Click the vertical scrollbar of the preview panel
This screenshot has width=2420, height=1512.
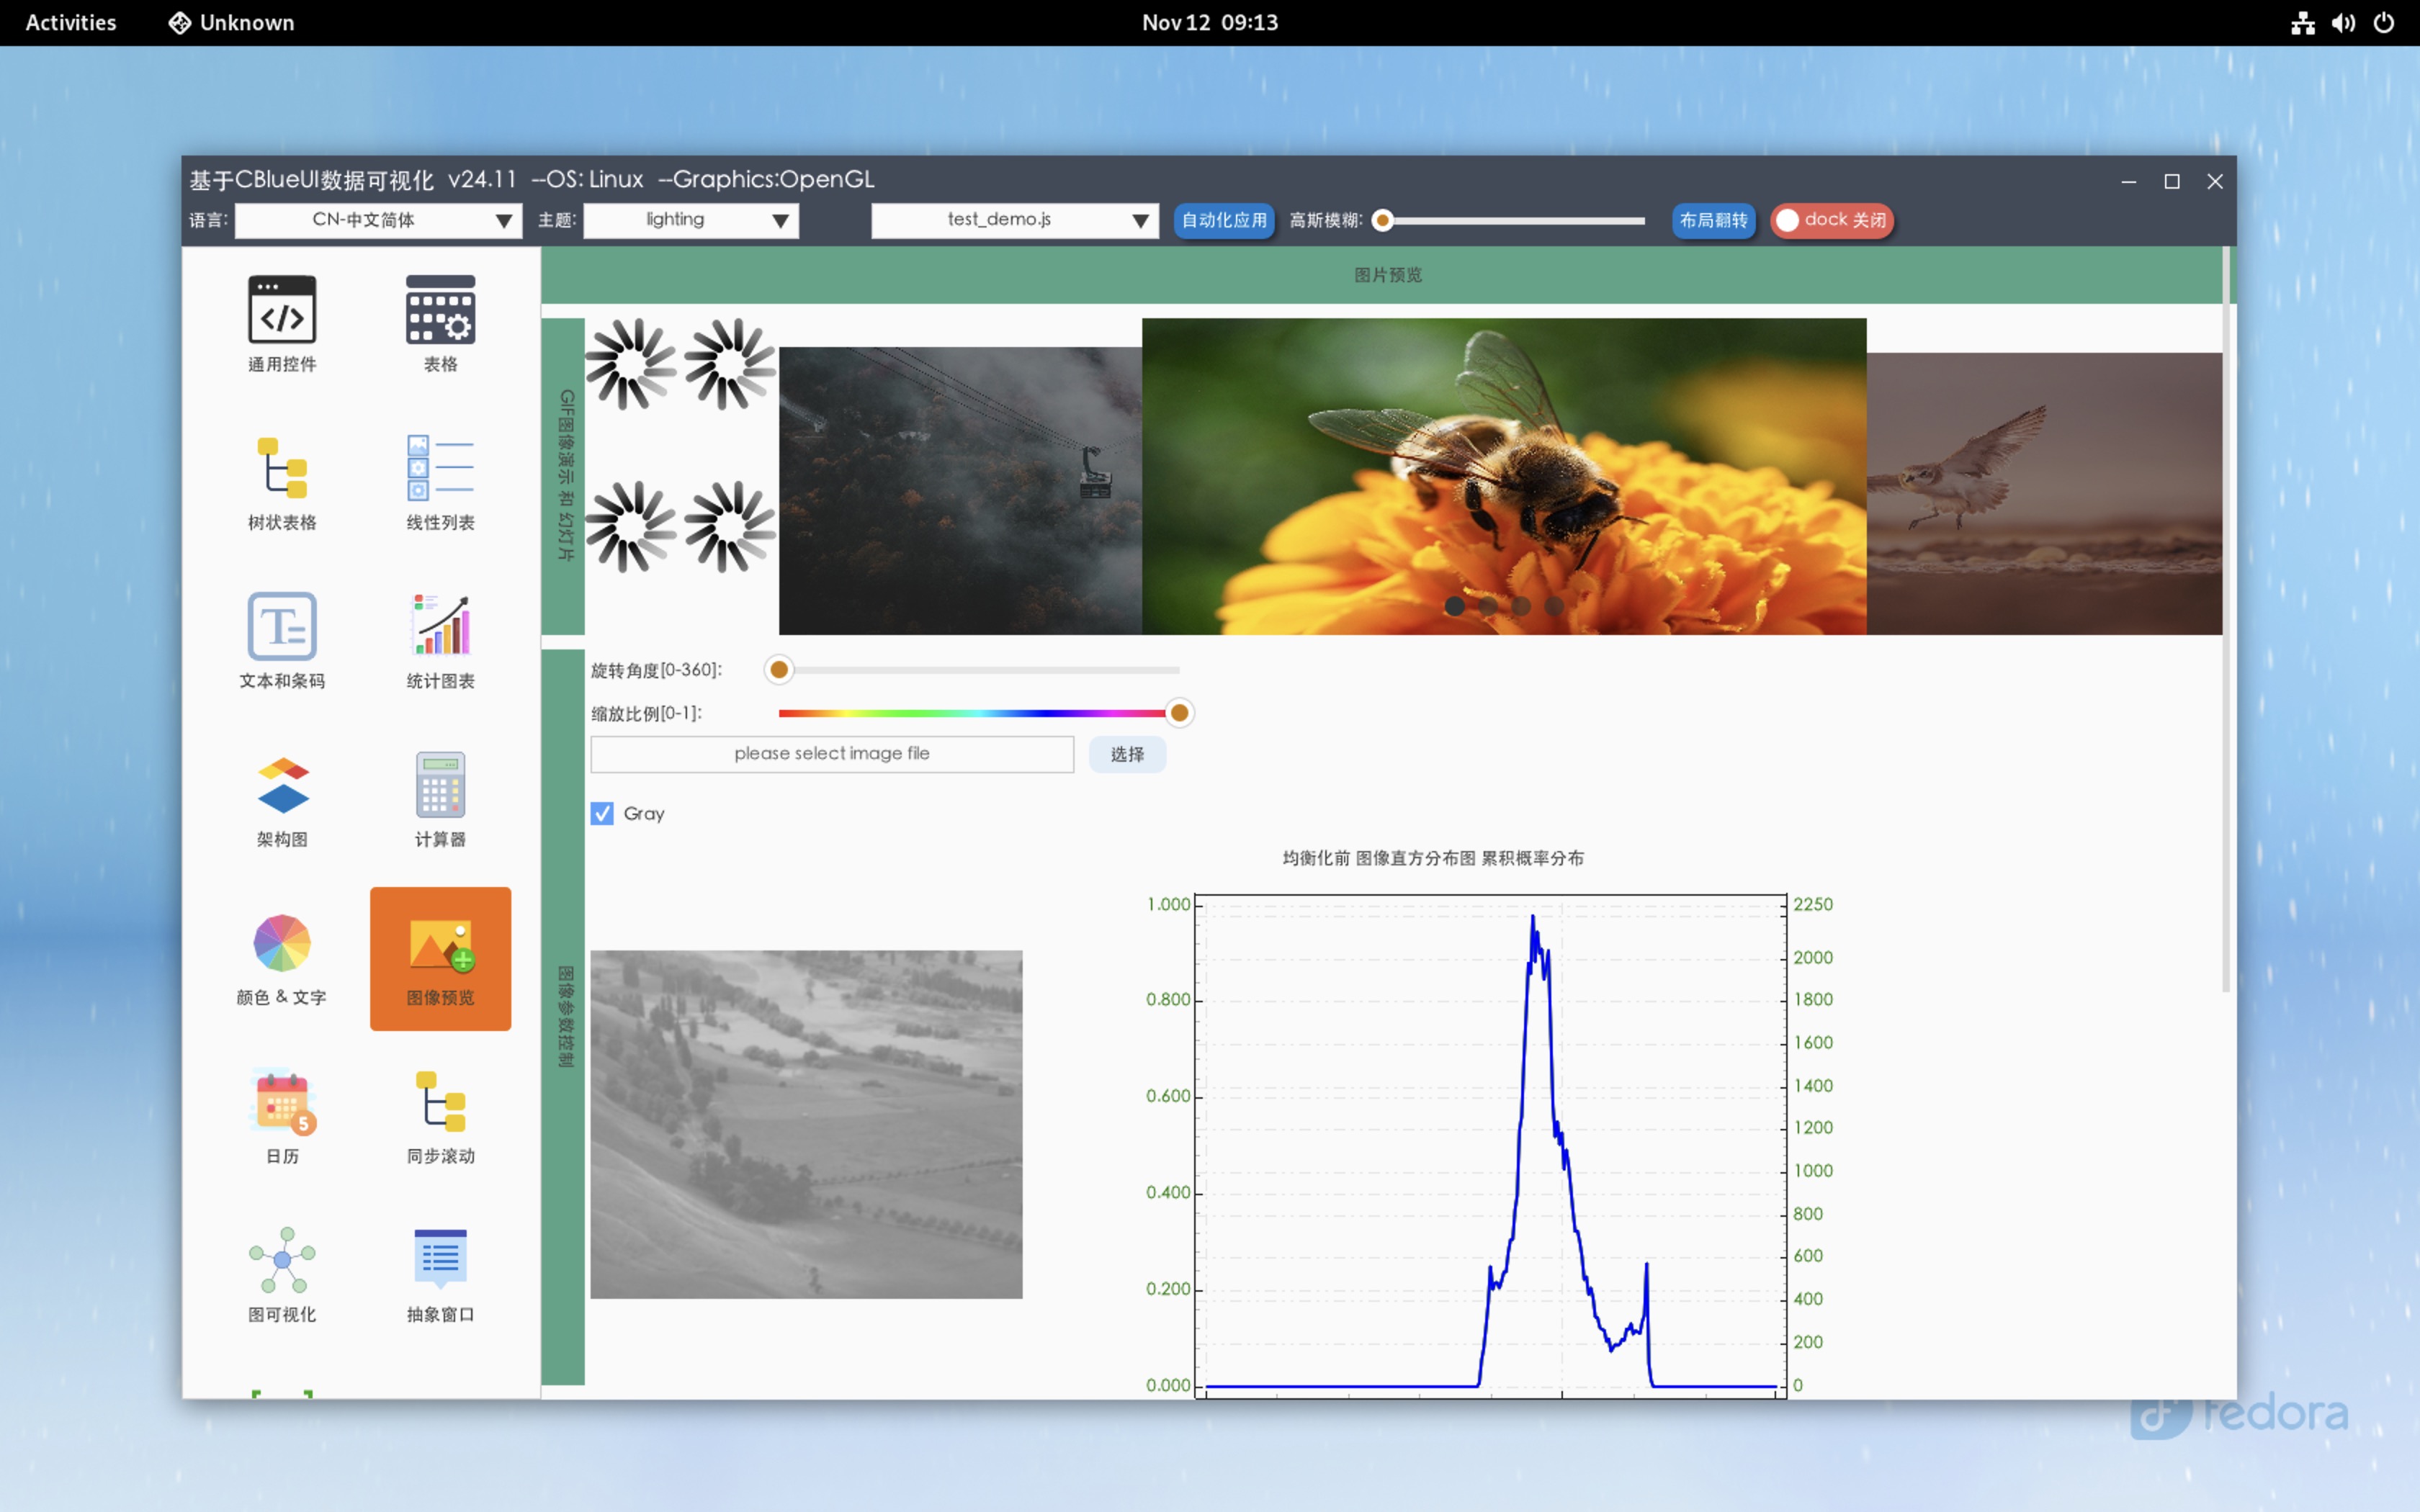(x=2226, y=620)
